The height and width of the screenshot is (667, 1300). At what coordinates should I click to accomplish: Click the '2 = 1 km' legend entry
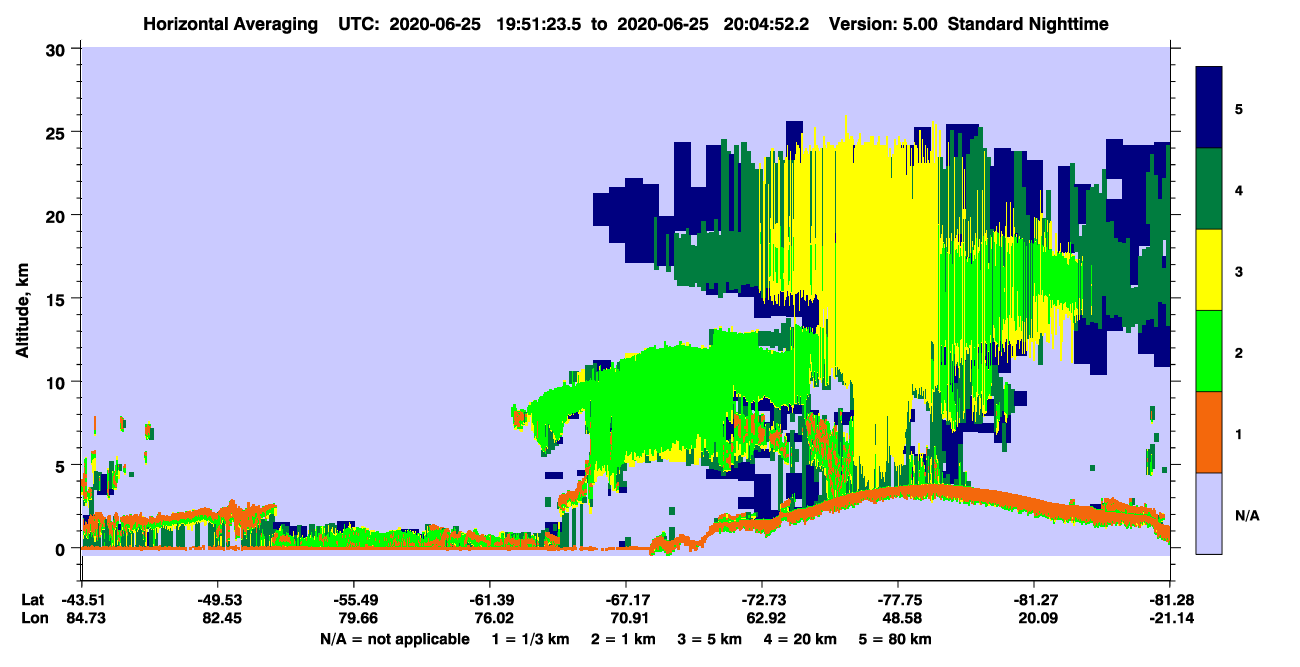625,639
